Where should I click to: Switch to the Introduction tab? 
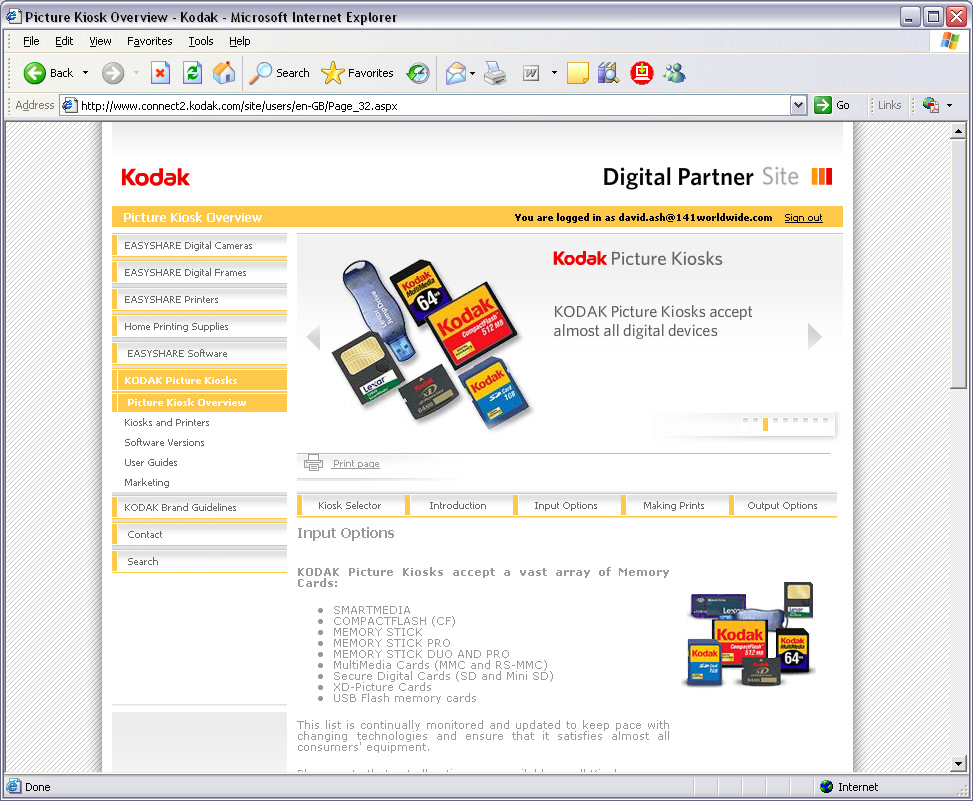click(459, 506)
